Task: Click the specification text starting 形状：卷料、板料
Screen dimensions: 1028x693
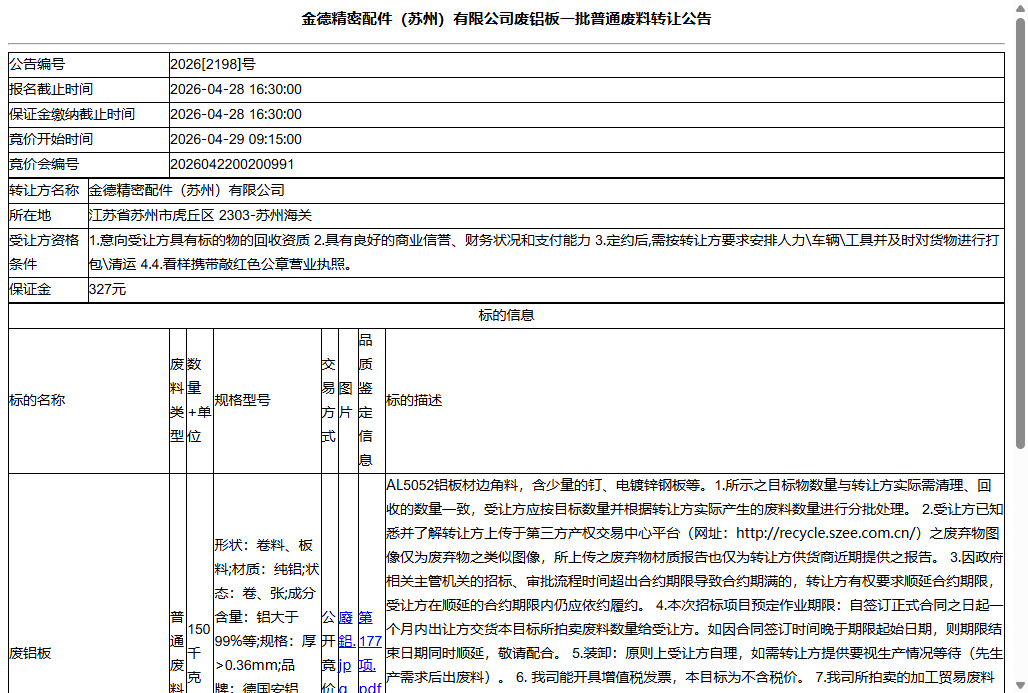Action: 267,616
